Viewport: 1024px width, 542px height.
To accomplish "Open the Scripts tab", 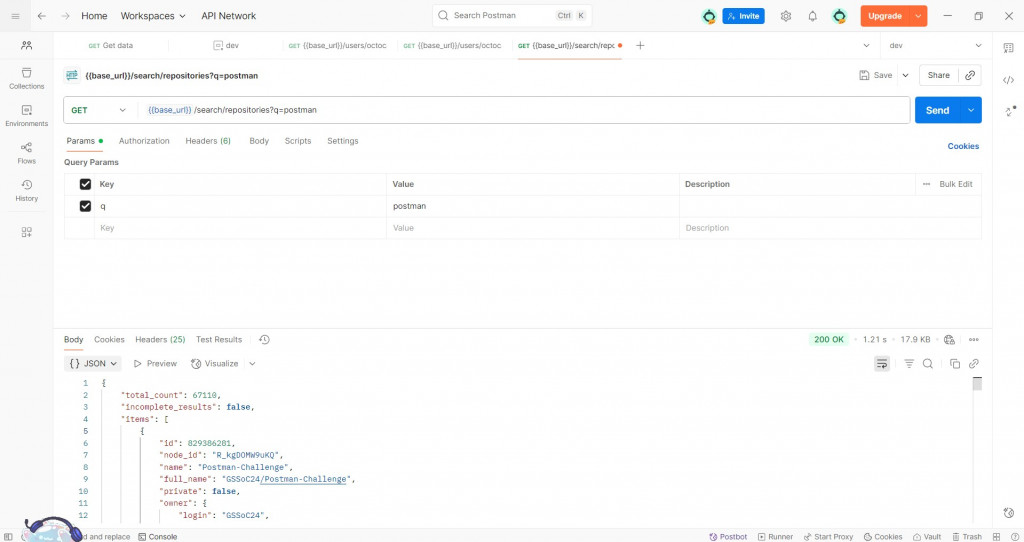I will (x=298, y=141).
